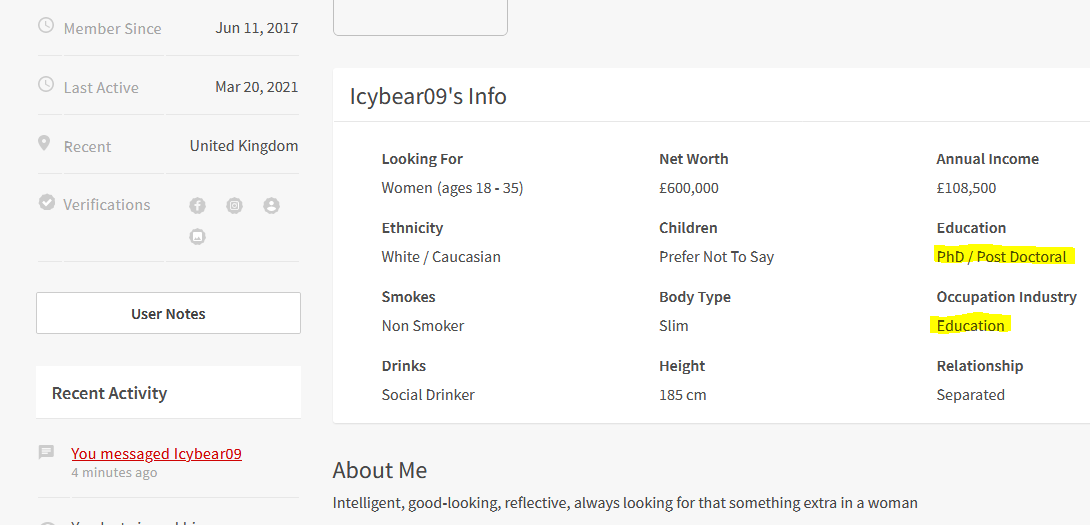Click the '4 minutes ago' timestamp
1090x525 pixels.
(x=114, y=473)
